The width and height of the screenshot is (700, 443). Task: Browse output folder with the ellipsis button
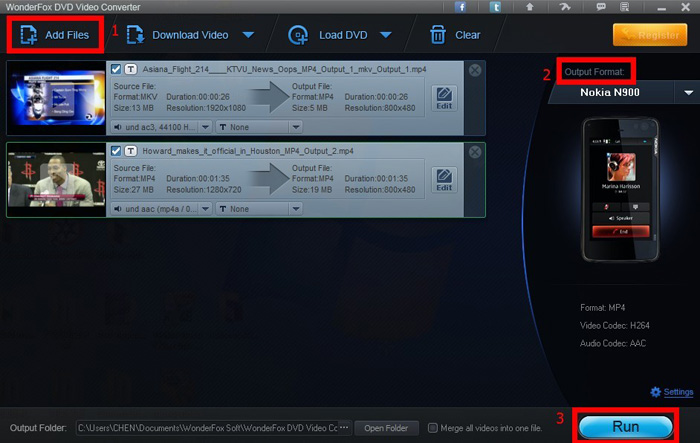coord(344,427)
